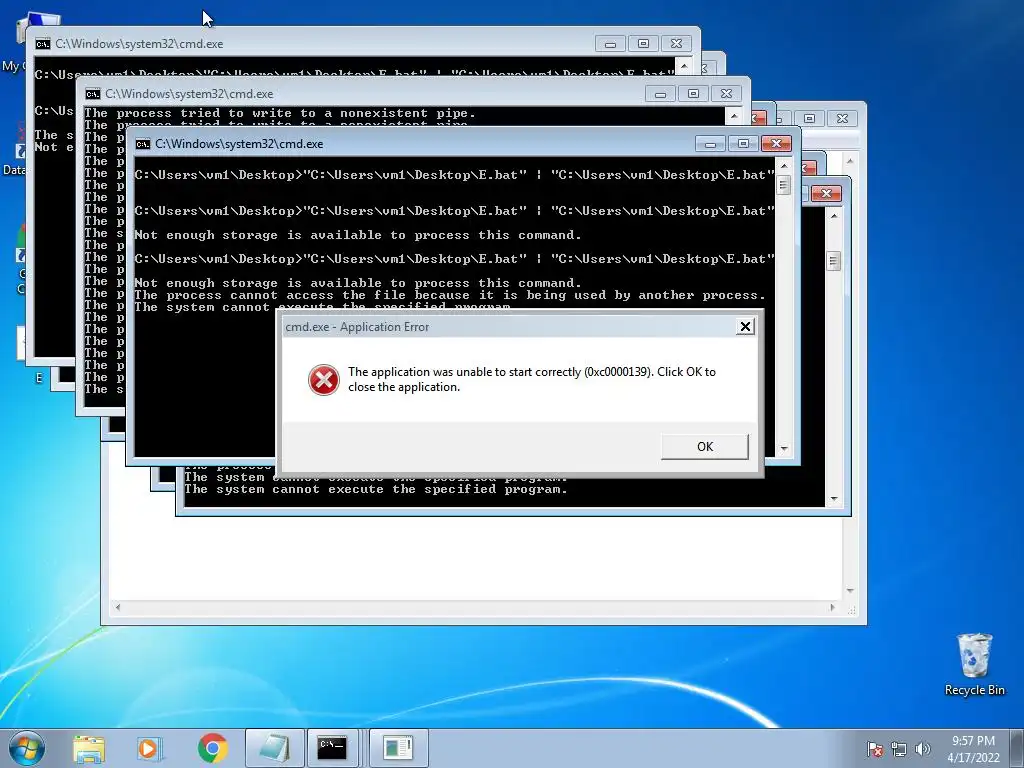Maximize the white window behind the cmd windows
This screenshot has height=768, width=1024.
point(810,118)
